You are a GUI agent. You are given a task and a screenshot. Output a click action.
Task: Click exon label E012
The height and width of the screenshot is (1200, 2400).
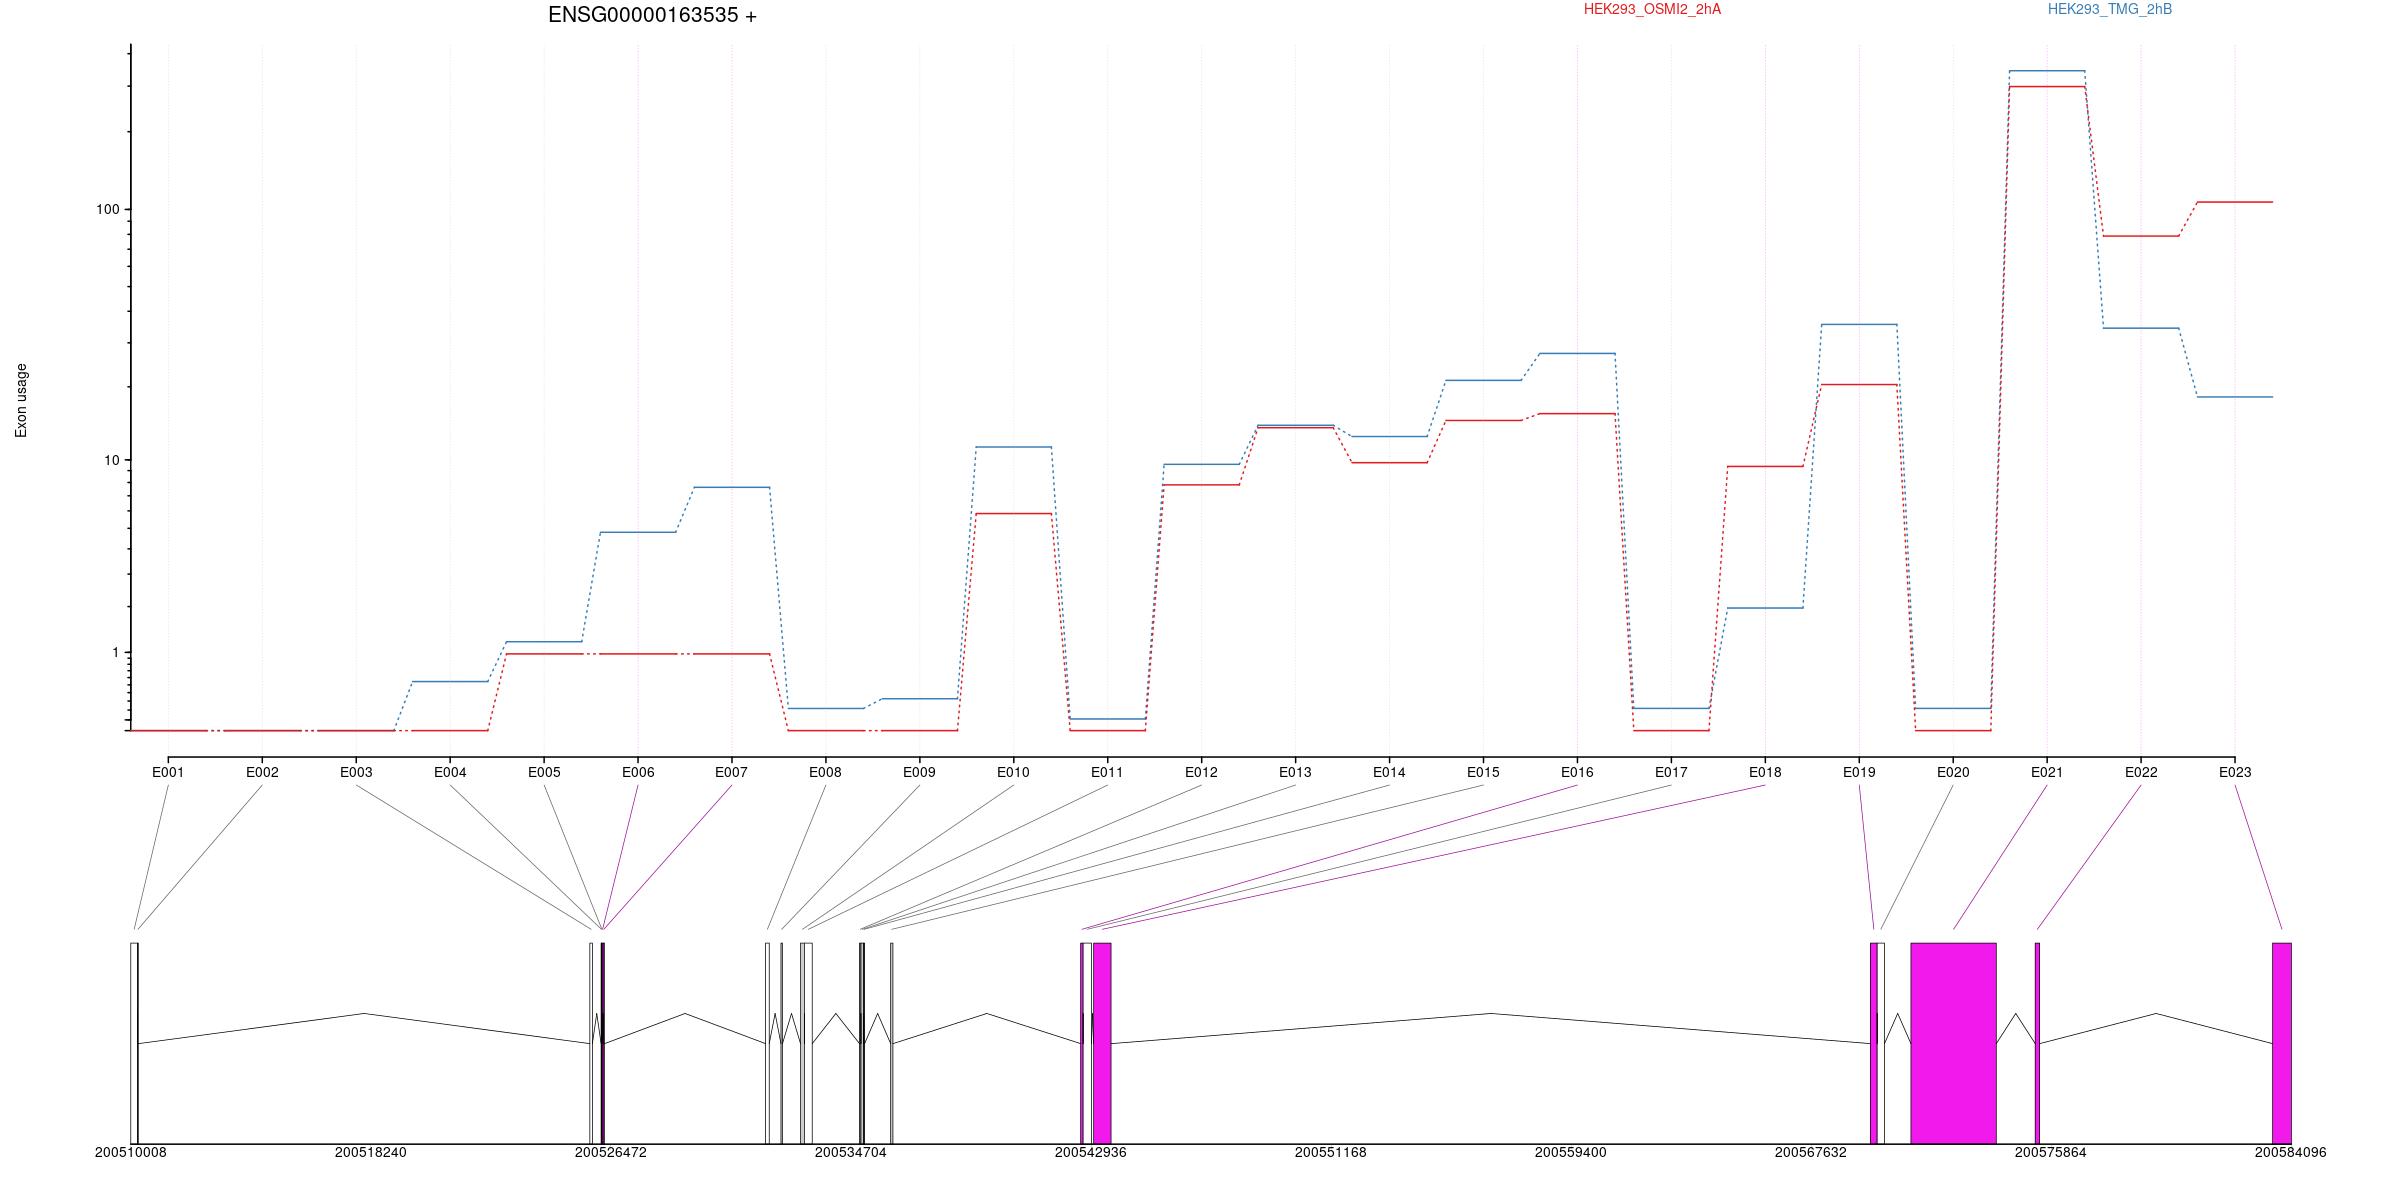(x=1201, y=772)
